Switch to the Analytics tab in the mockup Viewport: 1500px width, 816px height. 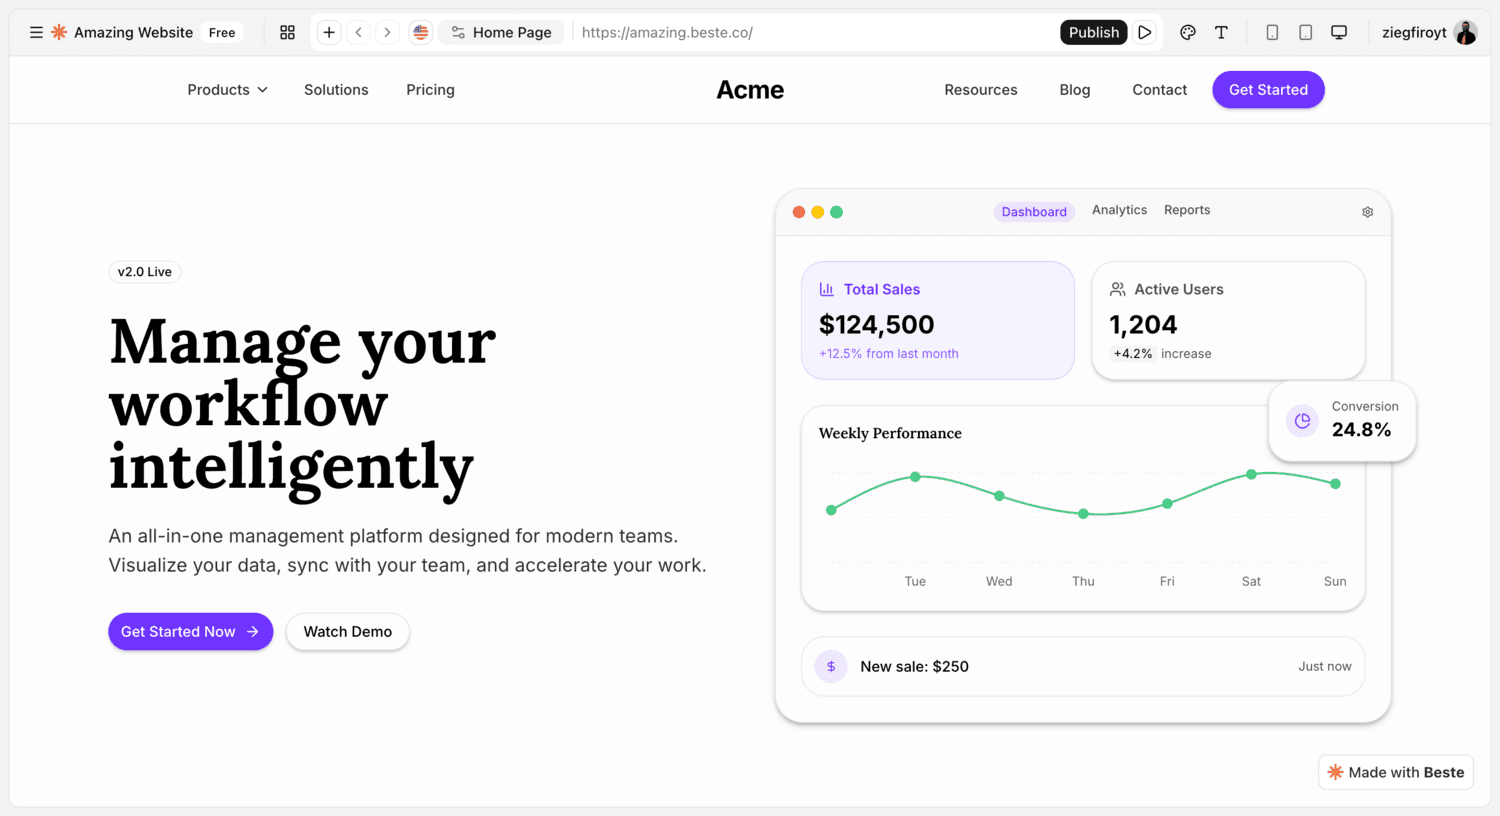[x=1119, y=210]
